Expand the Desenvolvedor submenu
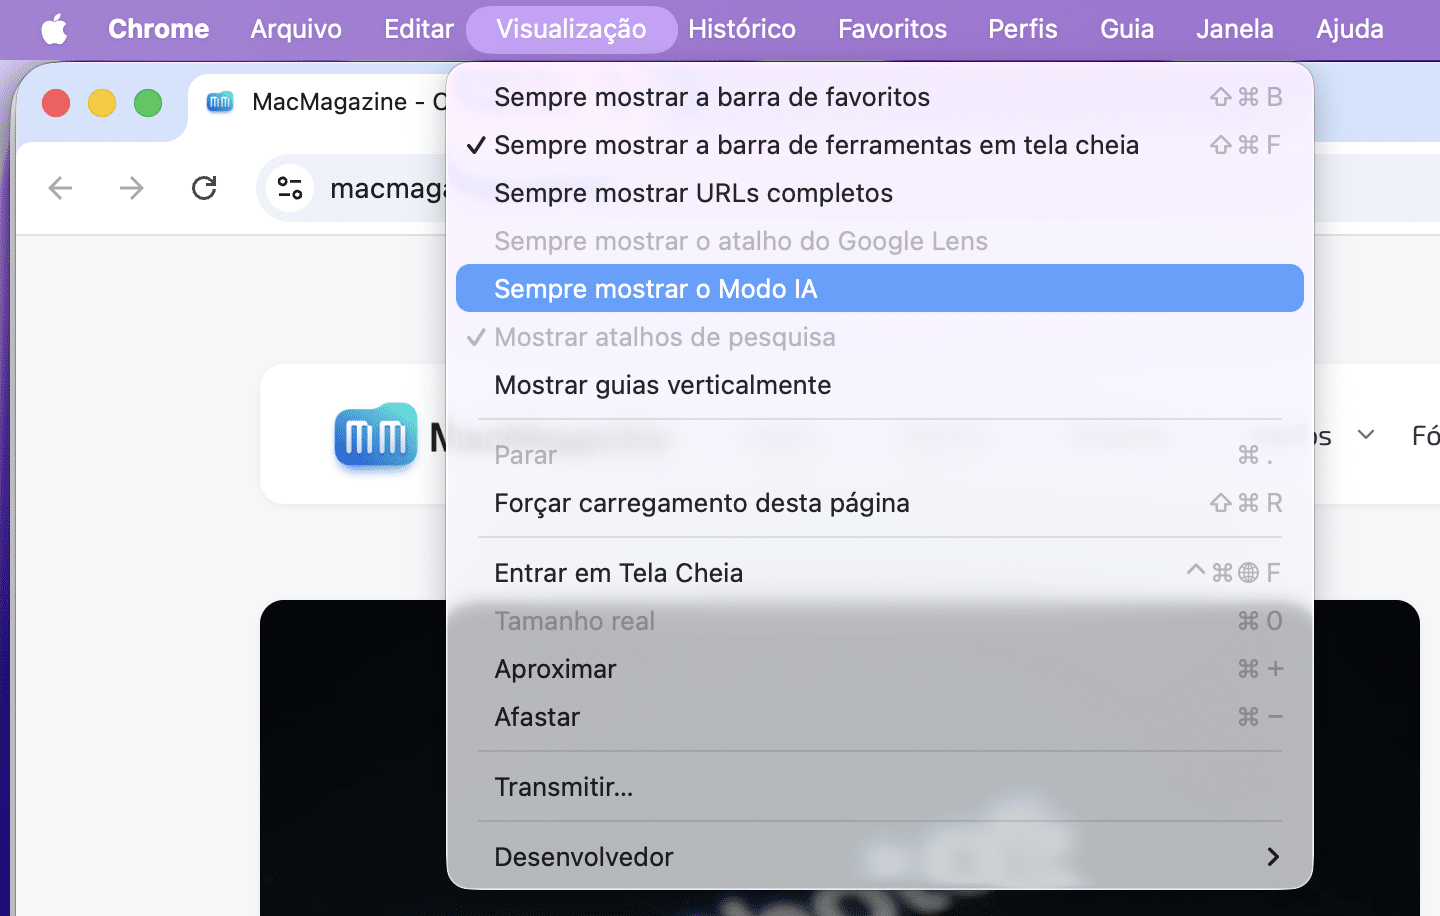 tap(880, 857)
